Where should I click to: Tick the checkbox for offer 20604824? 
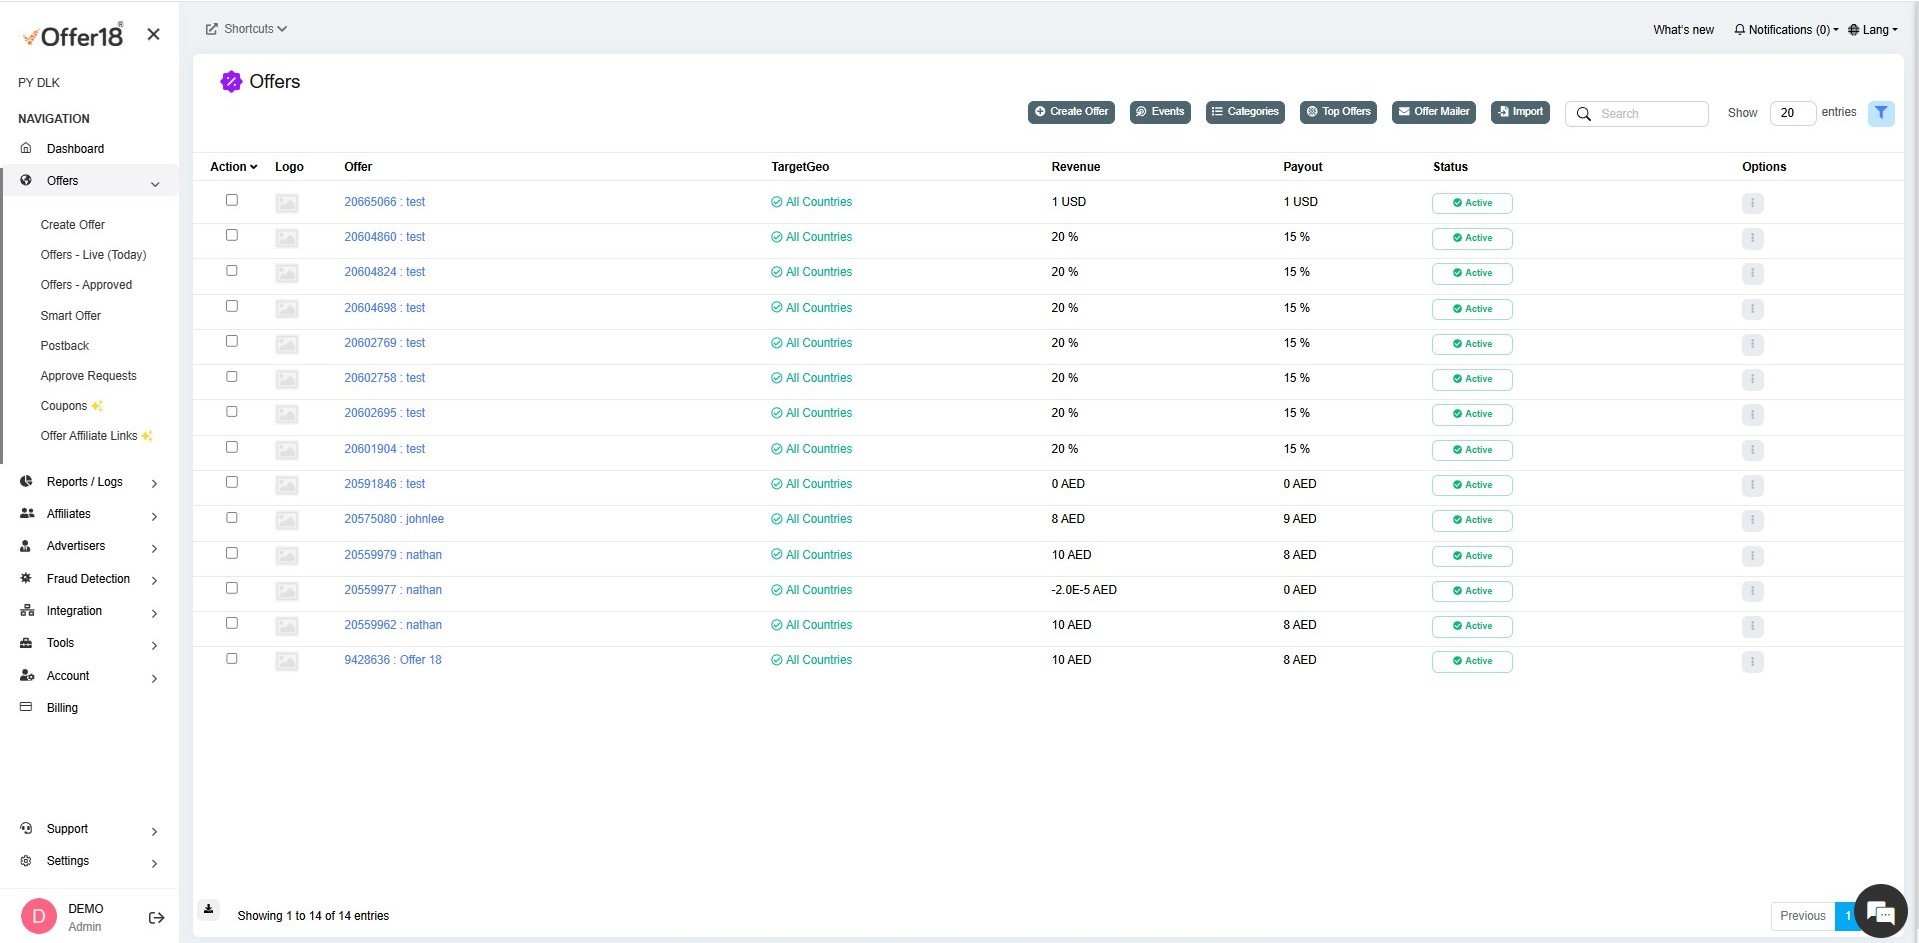click(232, 270)
